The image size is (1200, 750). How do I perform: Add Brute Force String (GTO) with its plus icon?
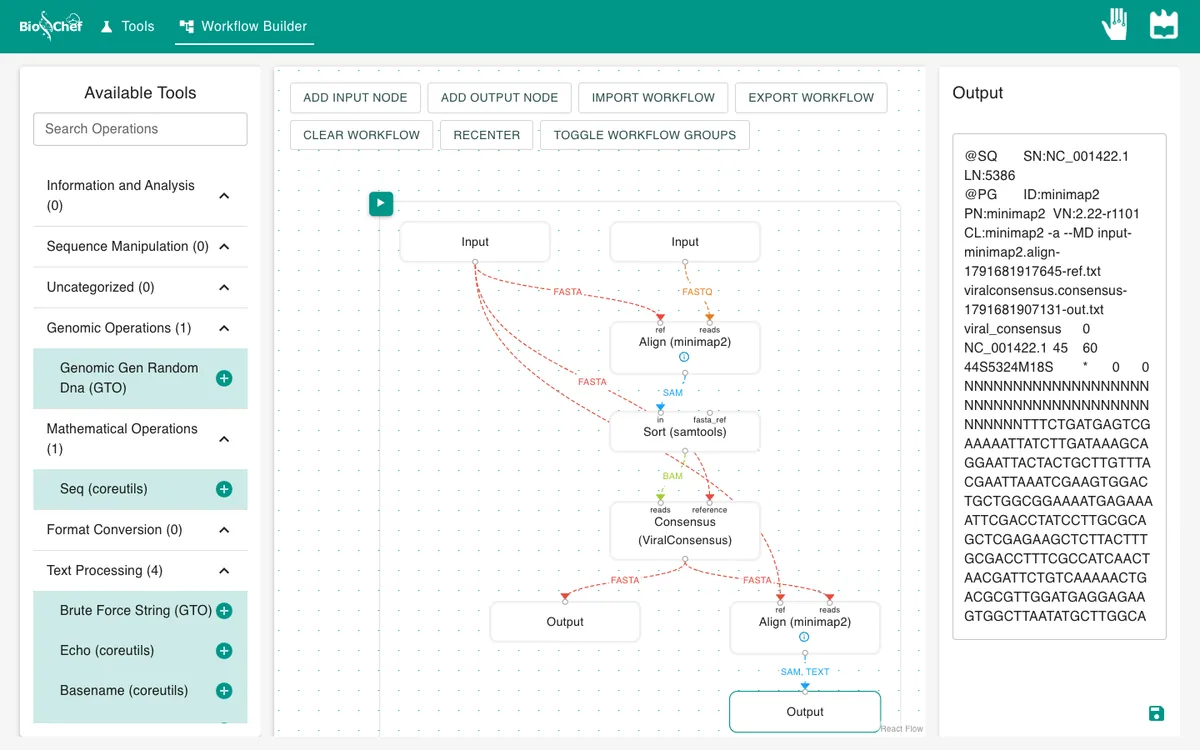tap(224, 611)
